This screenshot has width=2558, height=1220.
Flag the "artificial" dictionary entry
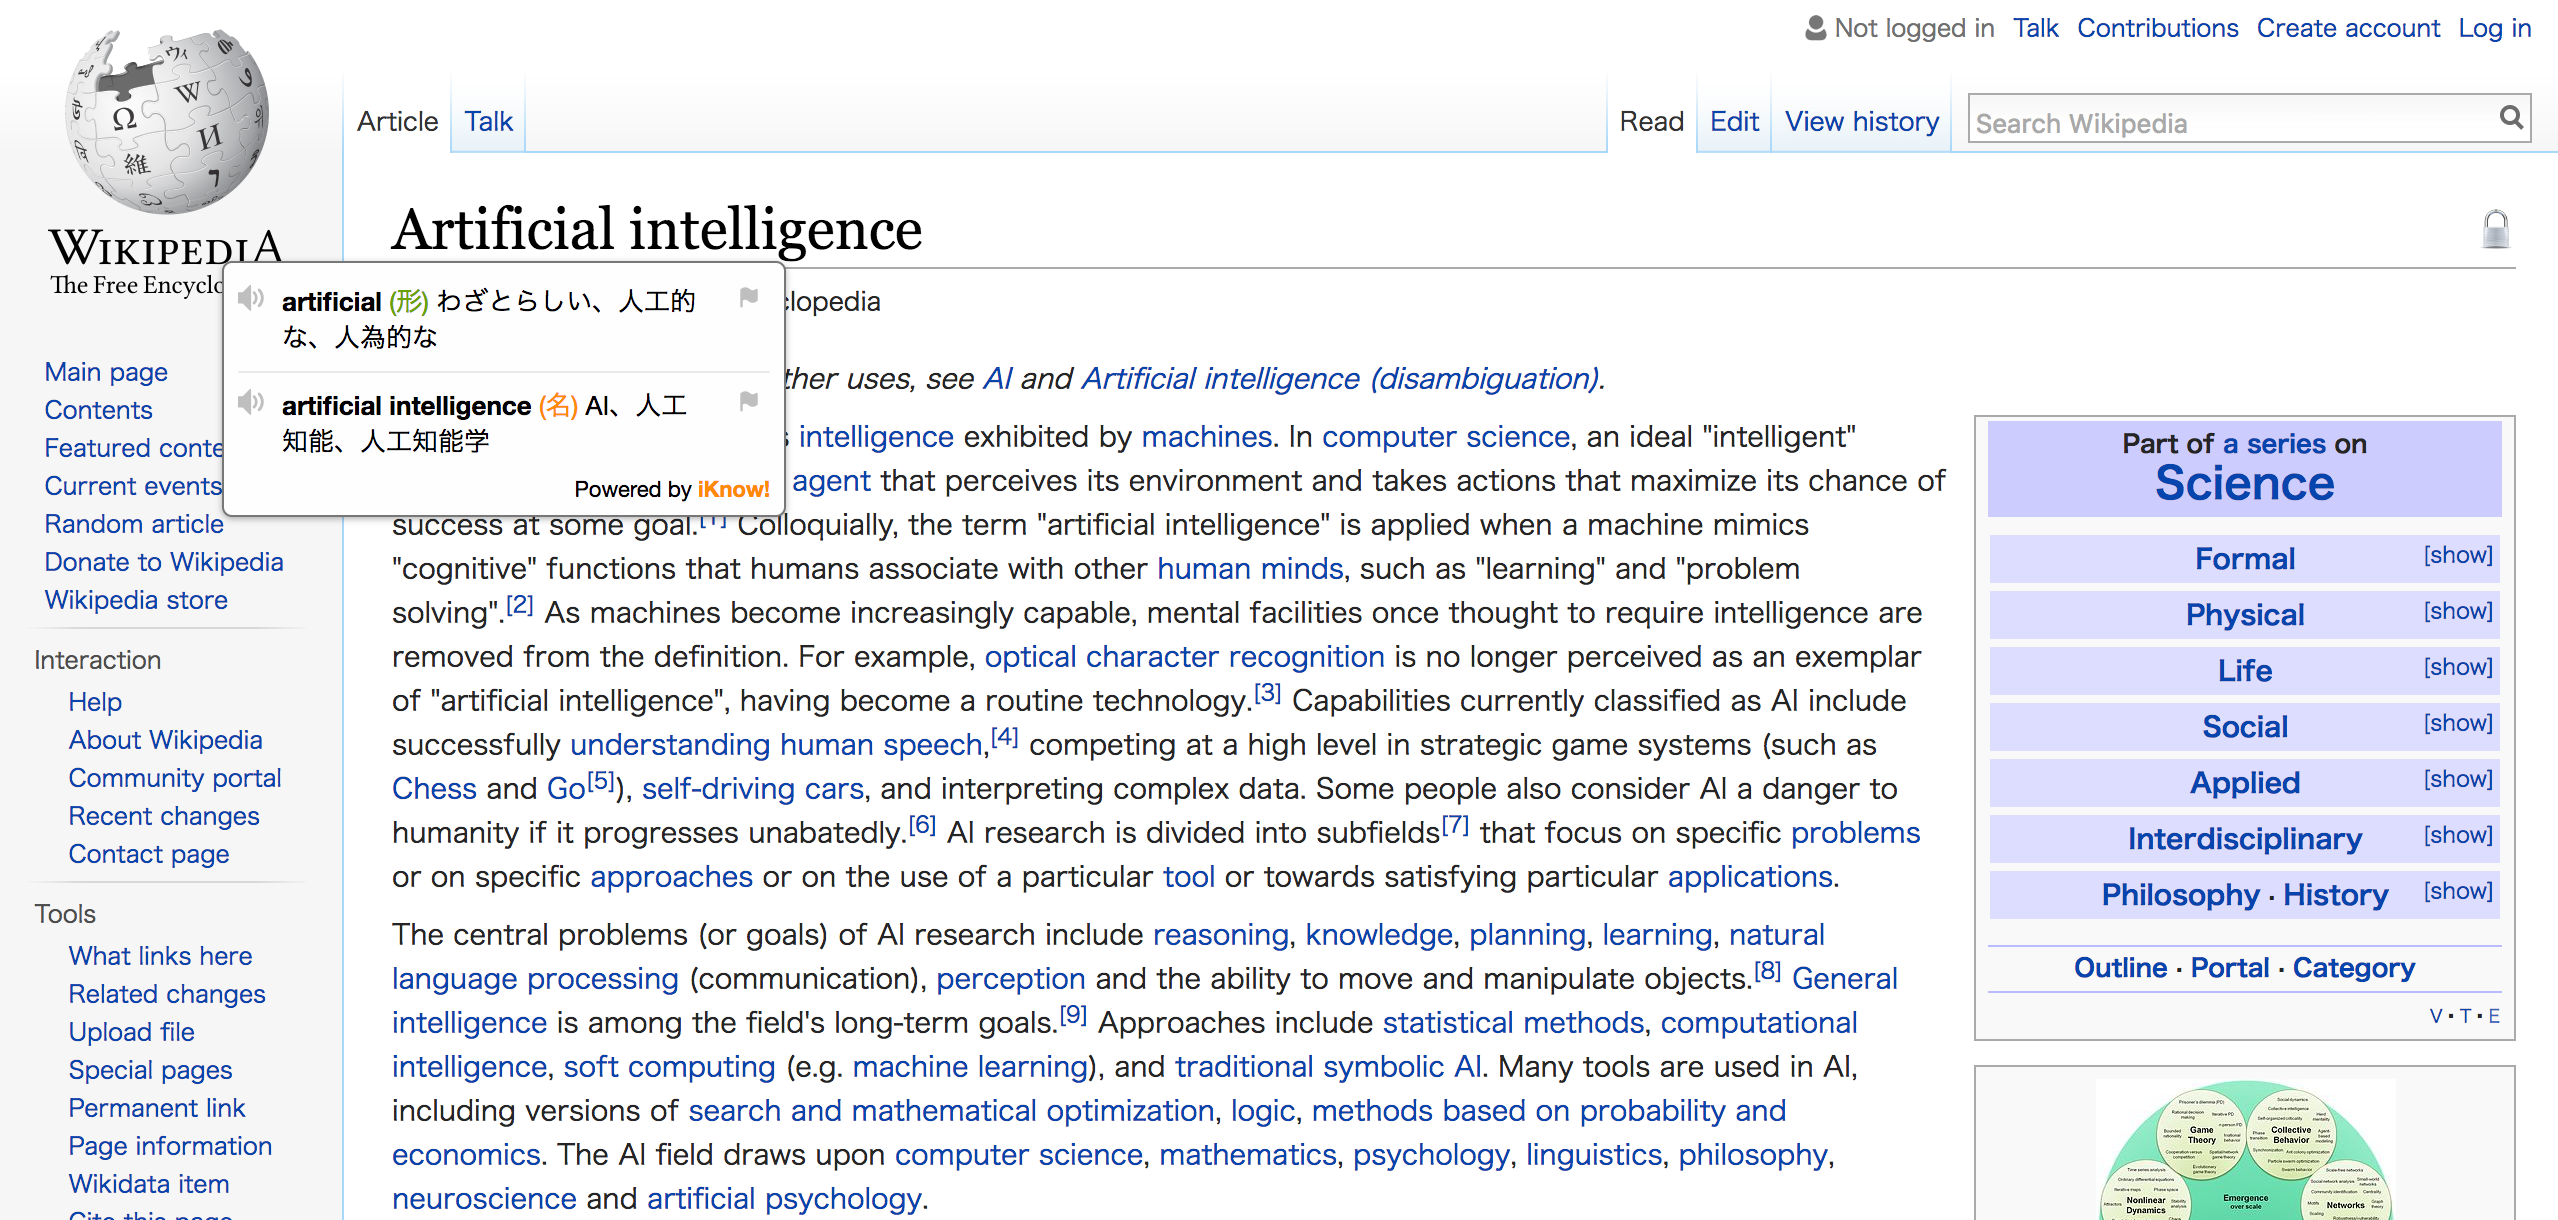[x=748, y=297]
